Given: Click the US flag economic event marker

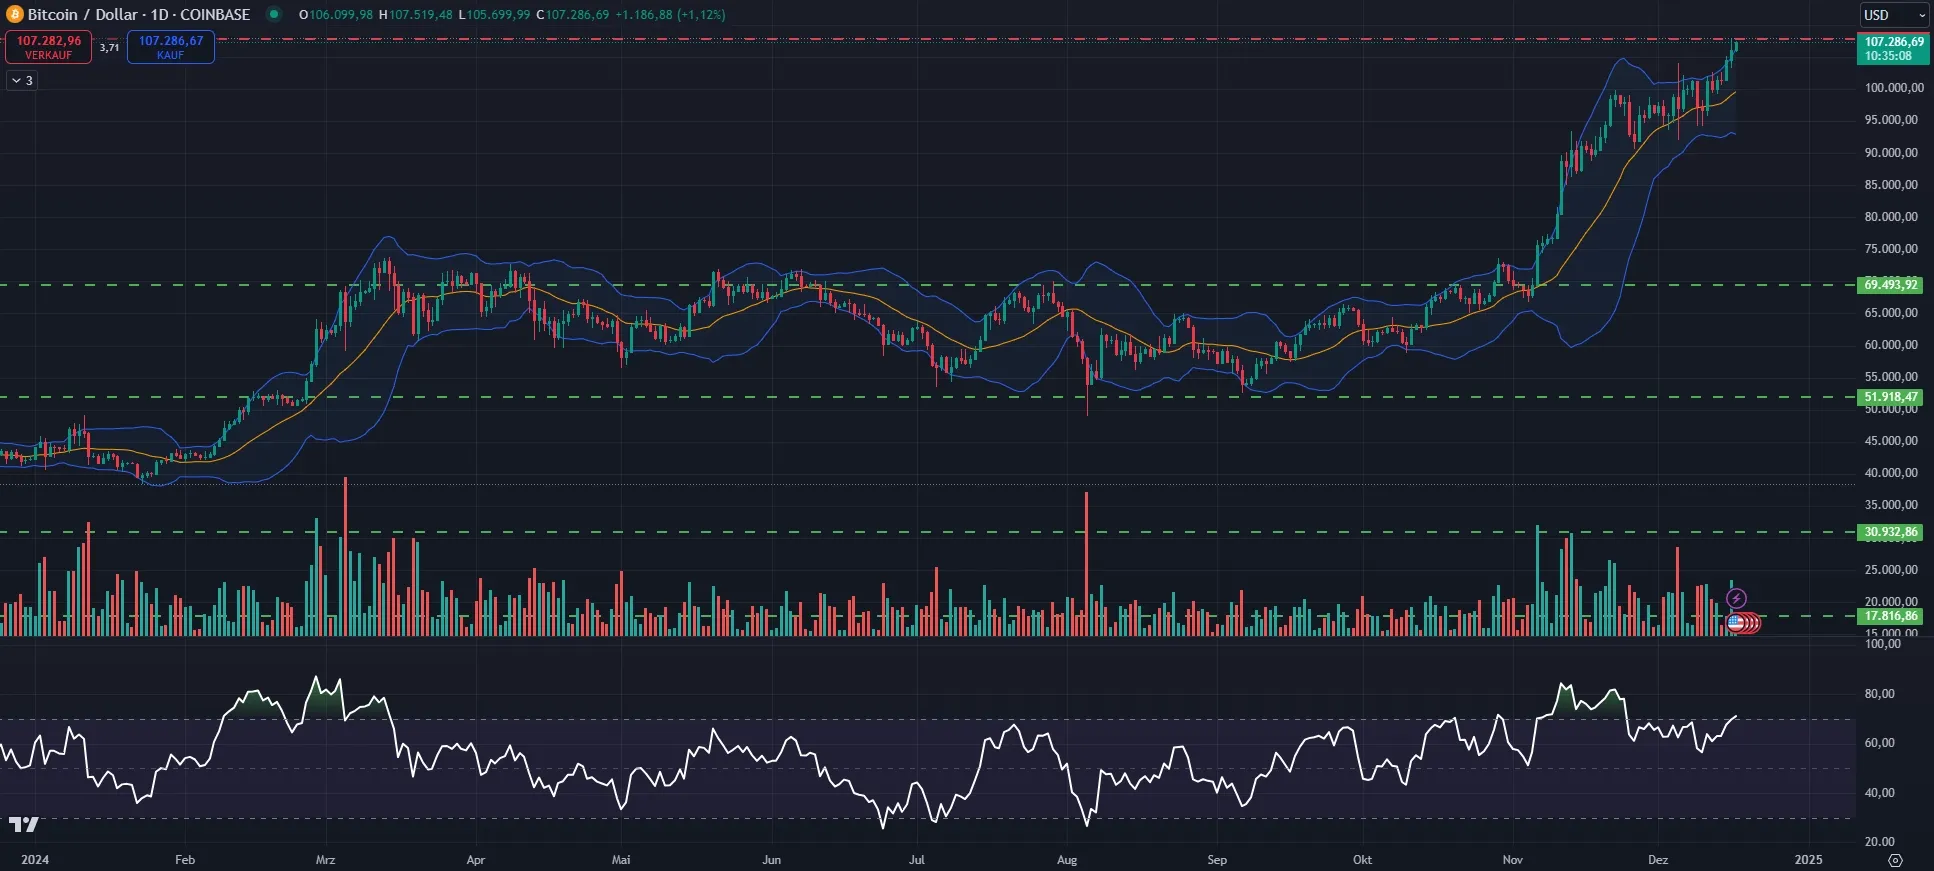Looking at the screenshot, I should pyautogui.click(x=1736, y=623).
